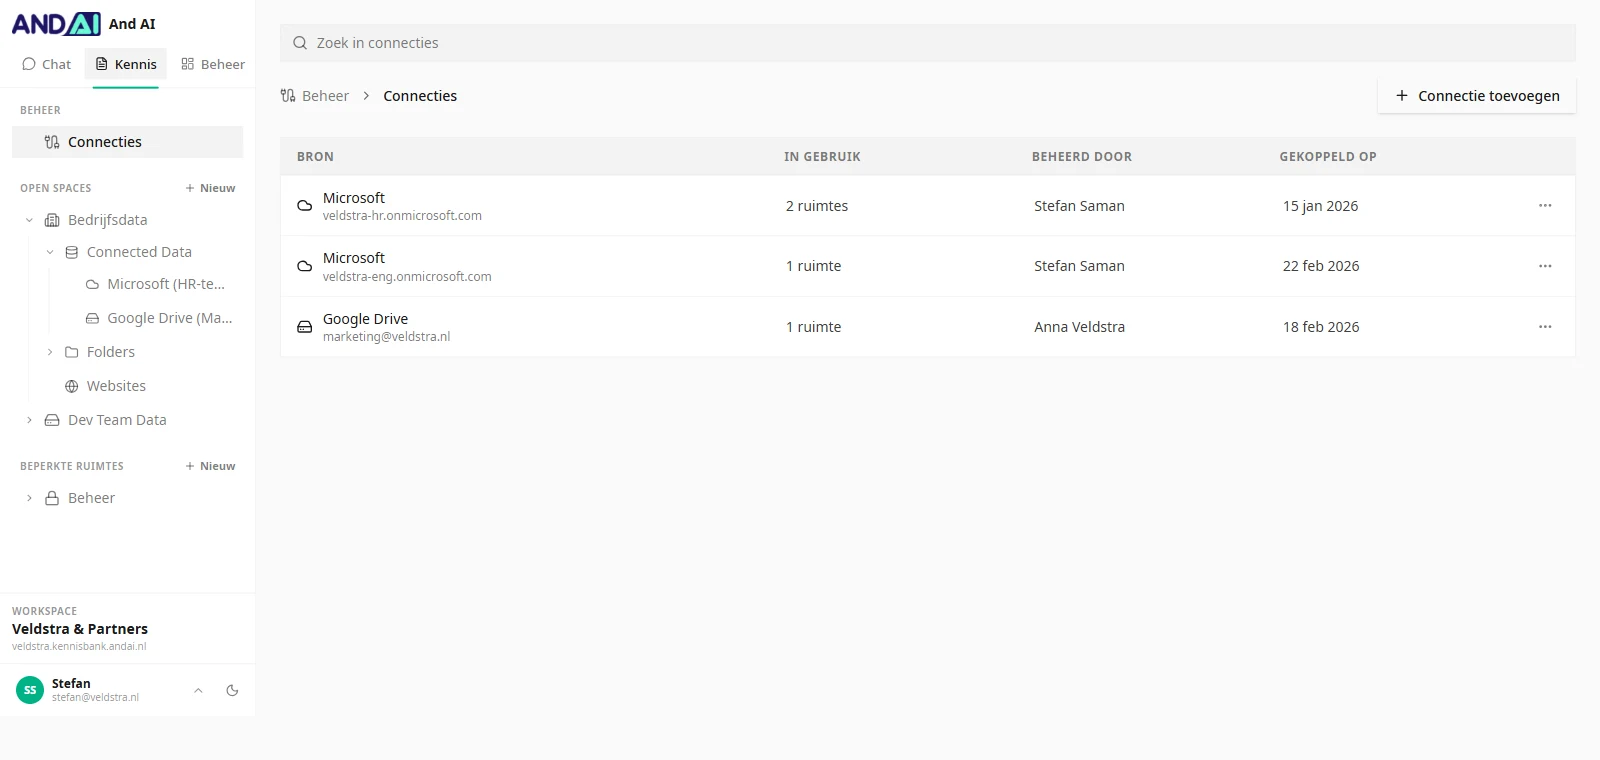Viewport: 1600px width, 760px height.
Task: Open options menu for Google Drive row
Action: tap(1545, 327)
